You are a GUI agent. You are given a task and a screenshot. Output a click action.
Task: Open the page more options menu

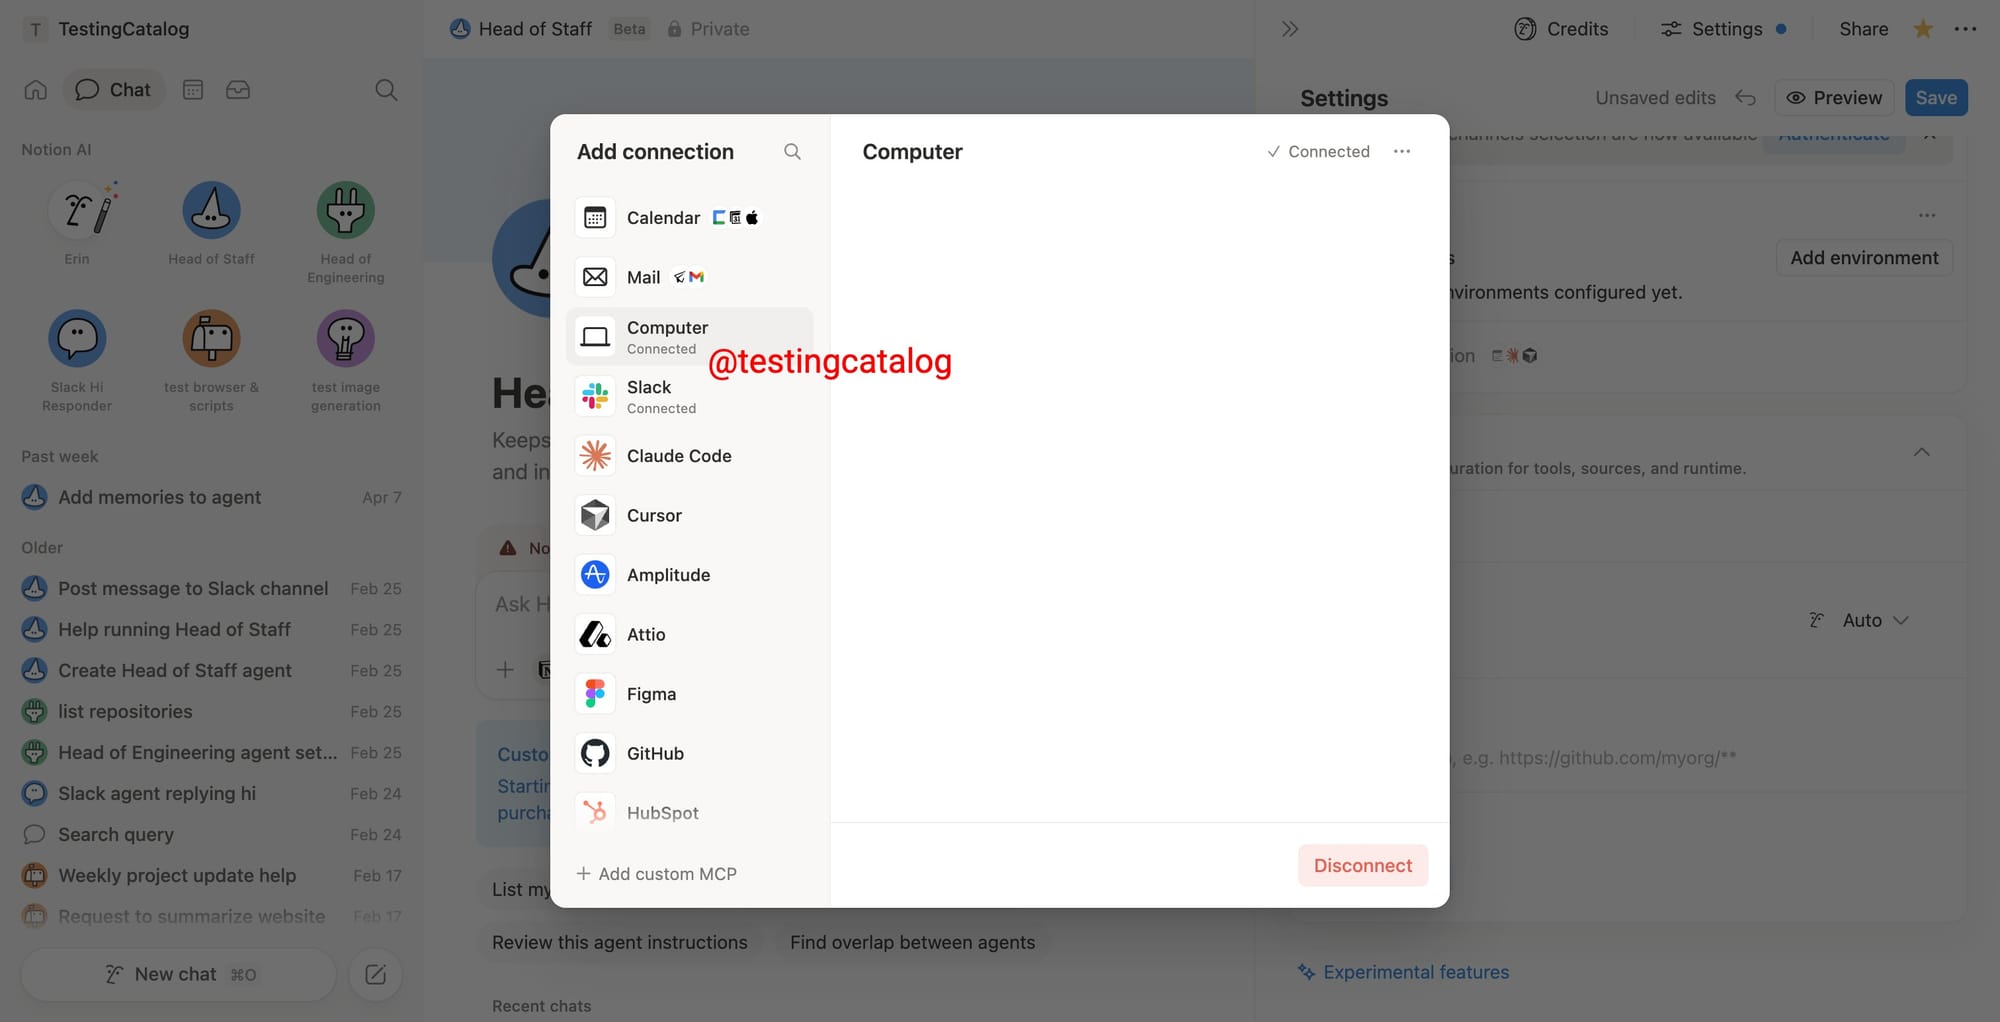(1965, 29)
